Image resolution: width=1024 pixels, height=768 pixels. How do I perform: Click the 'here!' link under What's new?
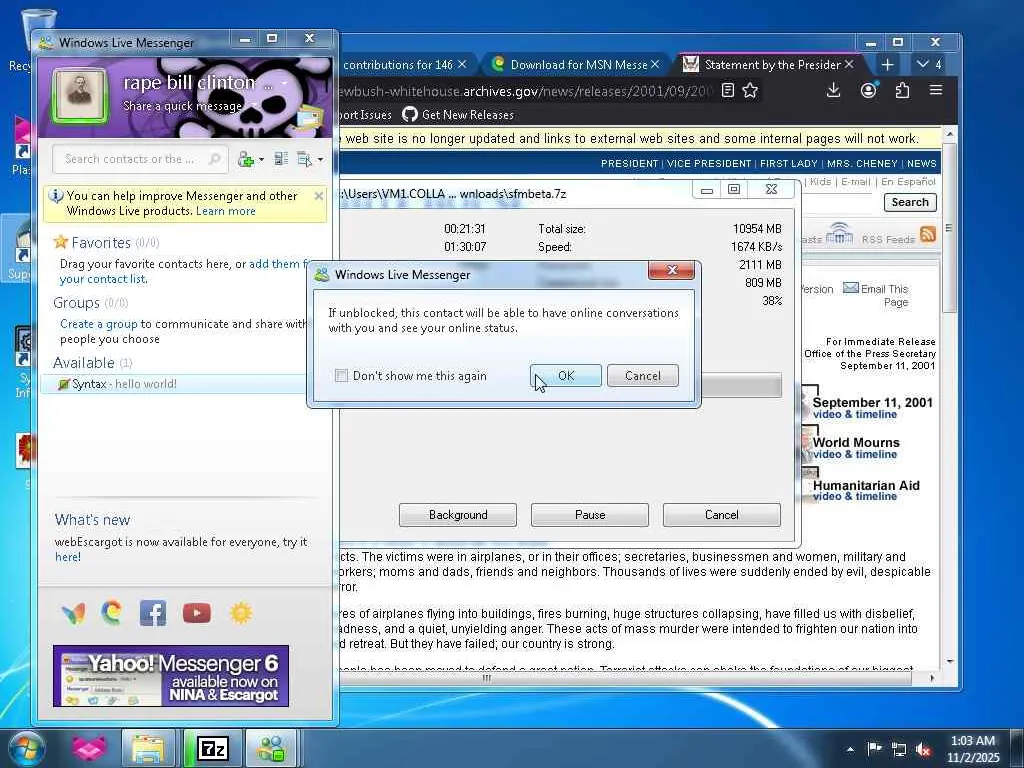(x=68, y=557)
